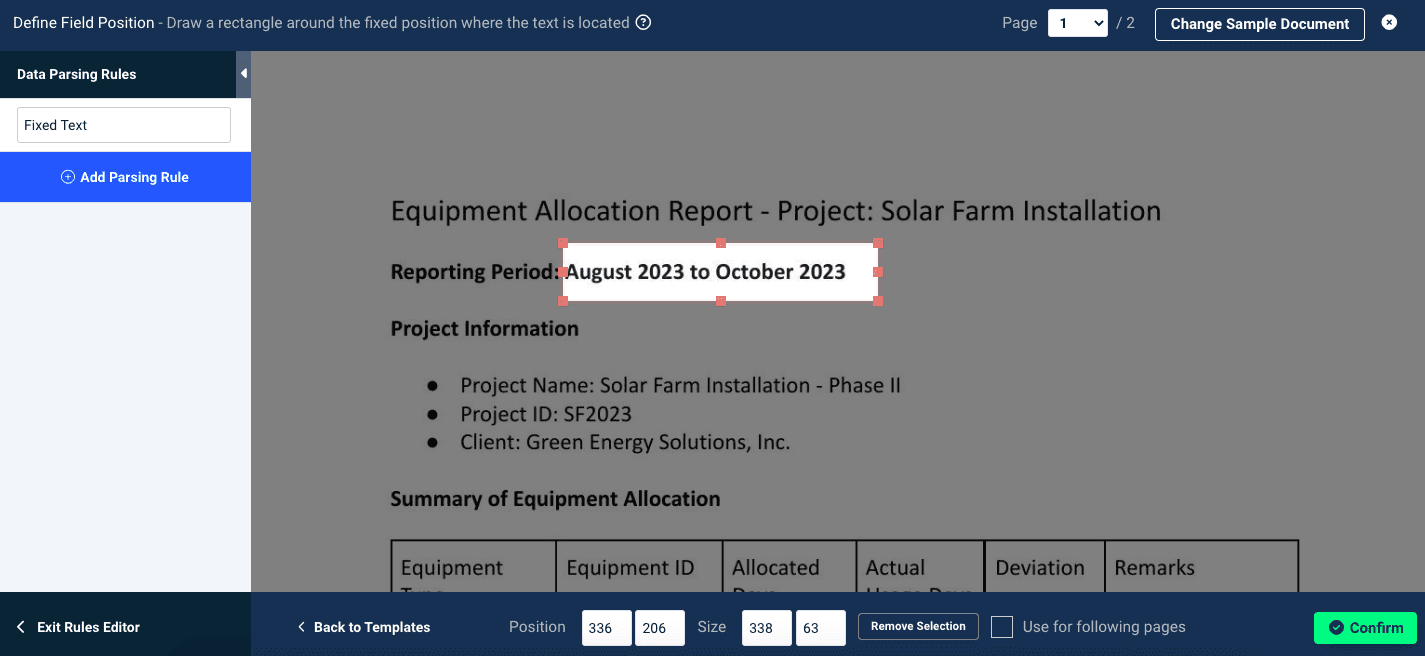
Task: Click the Size height input field
Action: coord(820,628)
